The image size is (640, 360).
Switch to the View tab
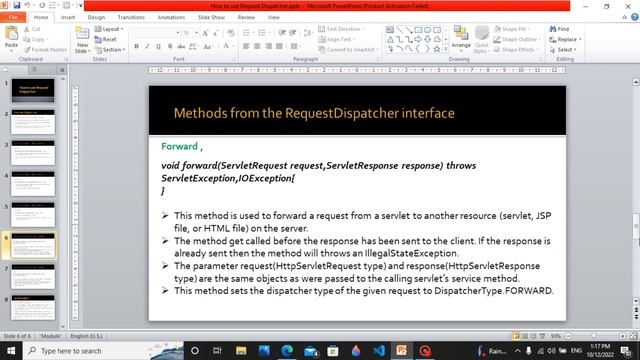click(x=273, y=18)
